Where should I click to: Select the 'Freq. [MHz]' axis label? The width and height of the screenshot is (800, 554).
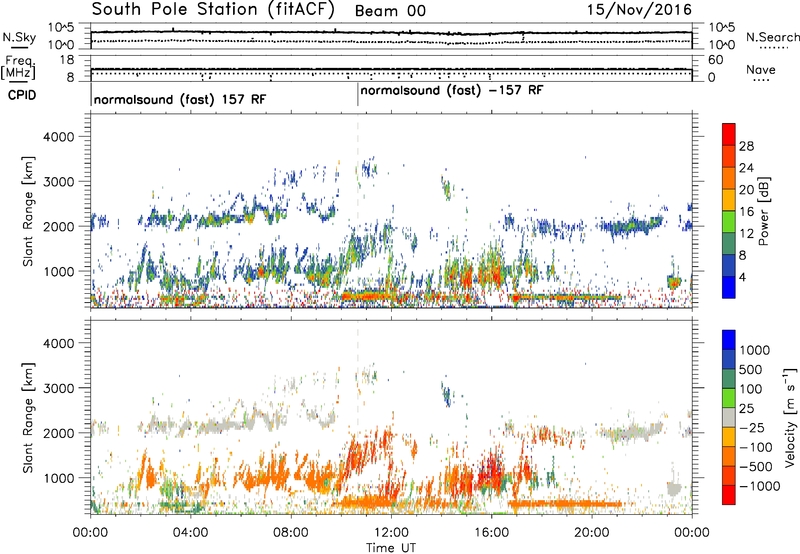[18, 68]
